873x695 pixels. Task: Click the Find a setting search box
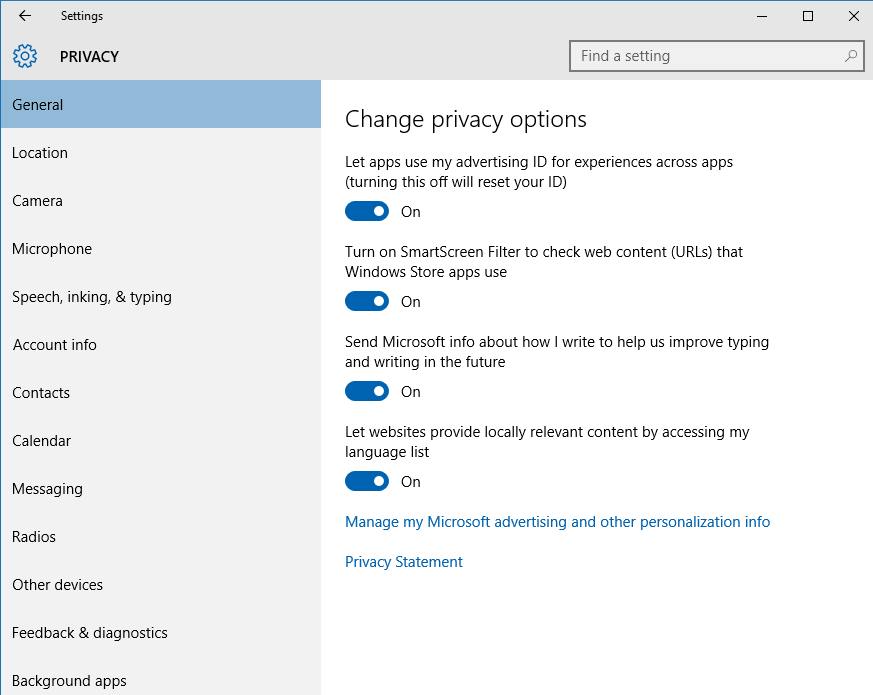tap(717, 56)
